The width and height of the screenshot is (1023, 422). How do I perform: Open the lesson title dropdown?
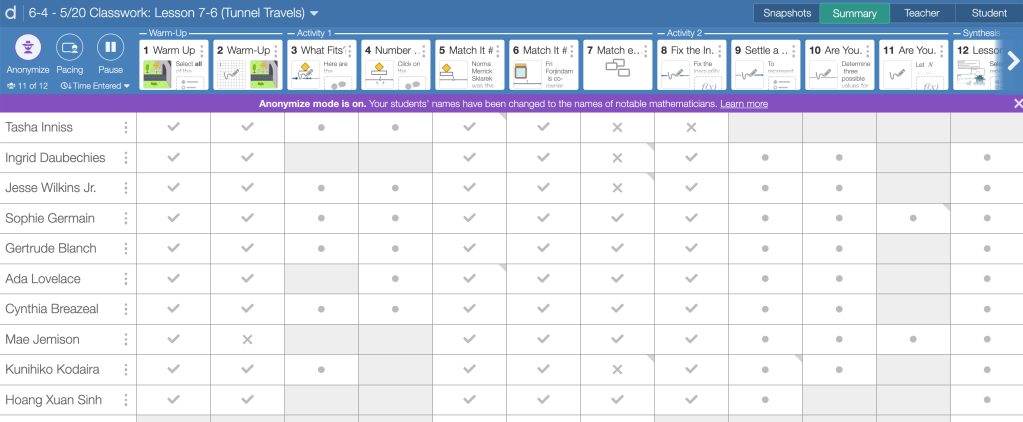314,14
